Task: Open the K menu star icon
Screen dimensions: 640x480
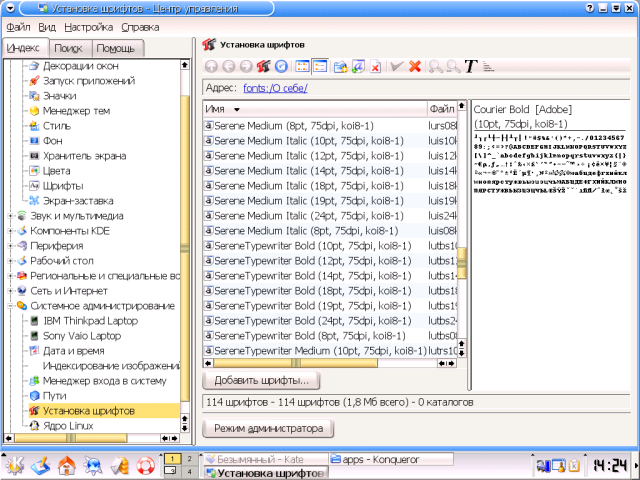Action: tap(14, 465)
